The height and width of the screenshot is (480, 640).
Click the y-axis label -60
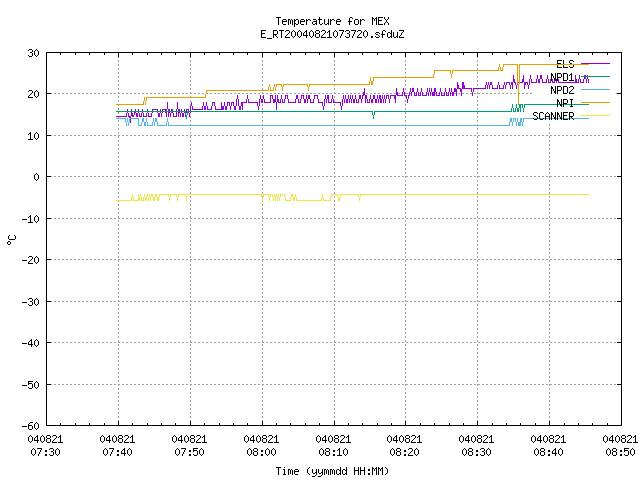(31, 426)
